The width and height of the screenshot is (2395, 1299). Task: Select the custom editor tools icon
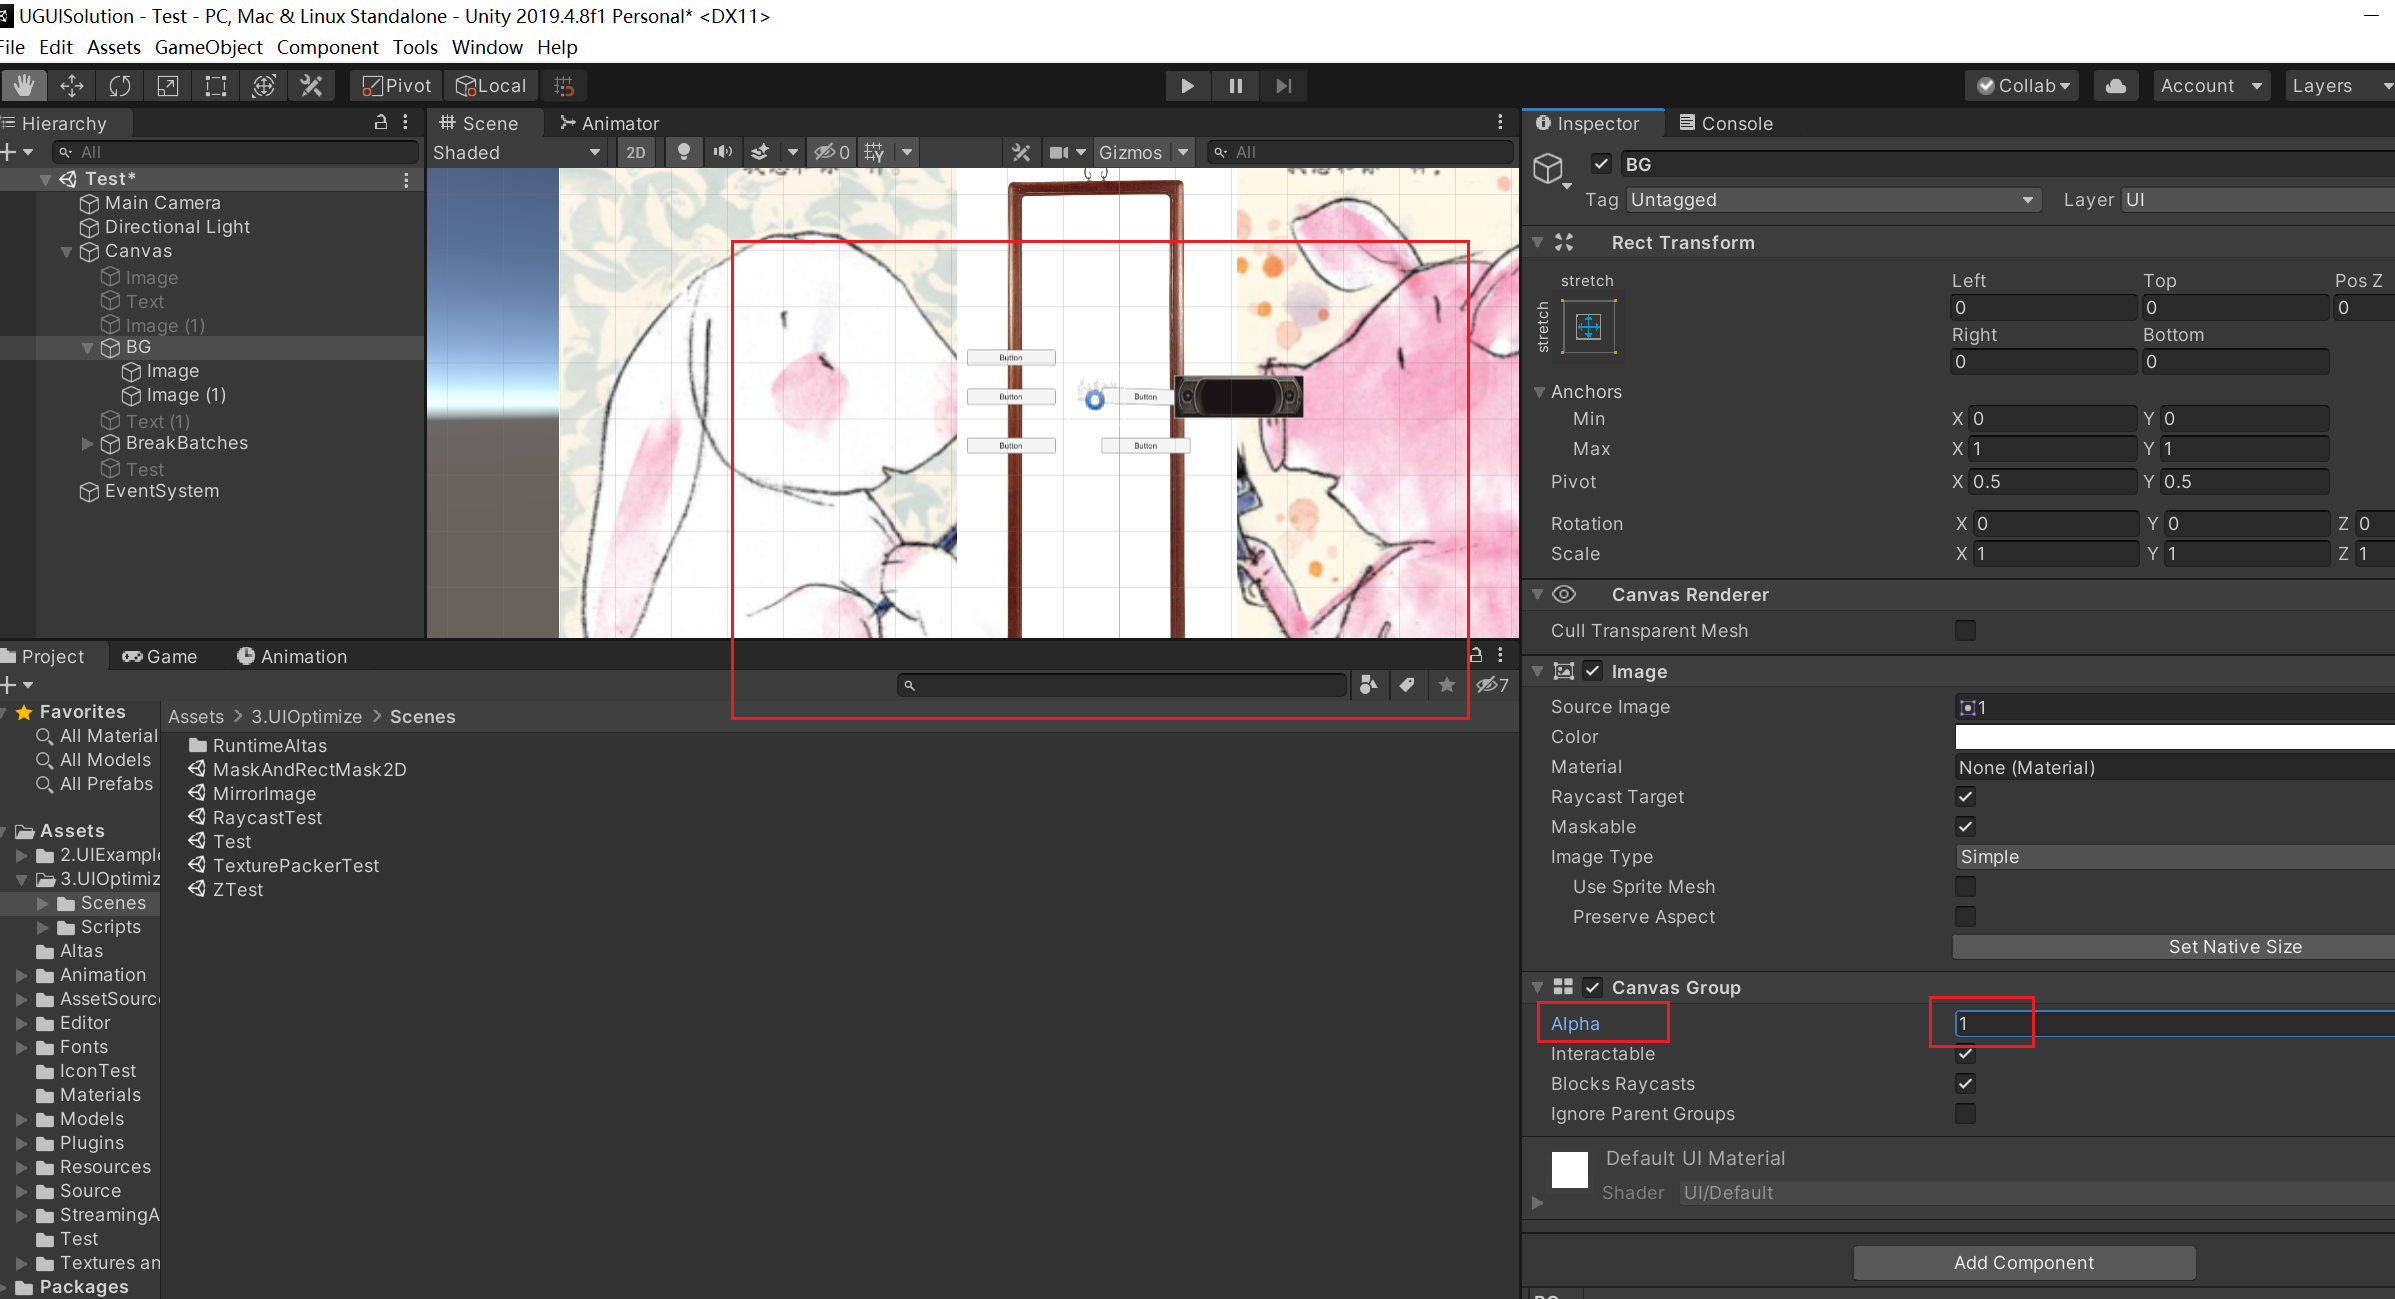coord(312,86)
